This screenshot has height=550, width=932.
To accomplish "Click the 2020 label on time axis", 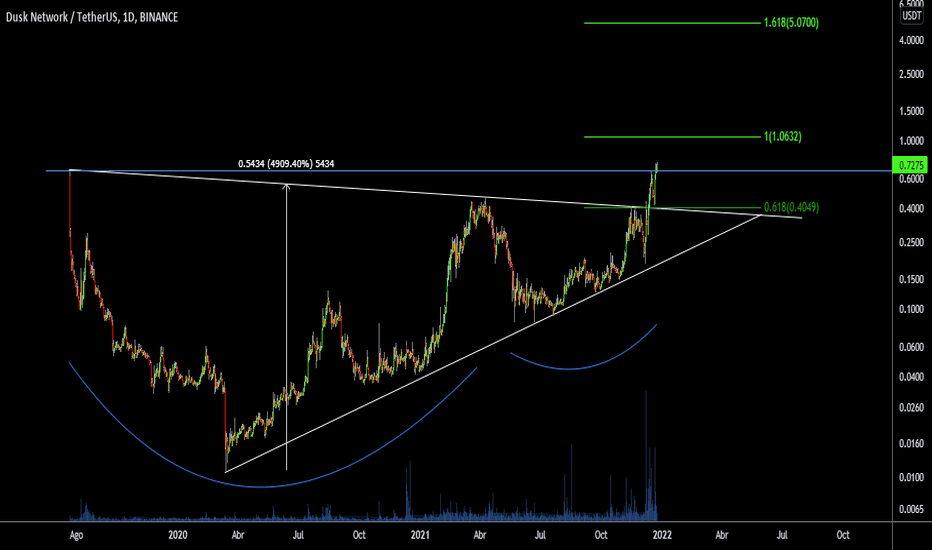I will click(178, 535).
